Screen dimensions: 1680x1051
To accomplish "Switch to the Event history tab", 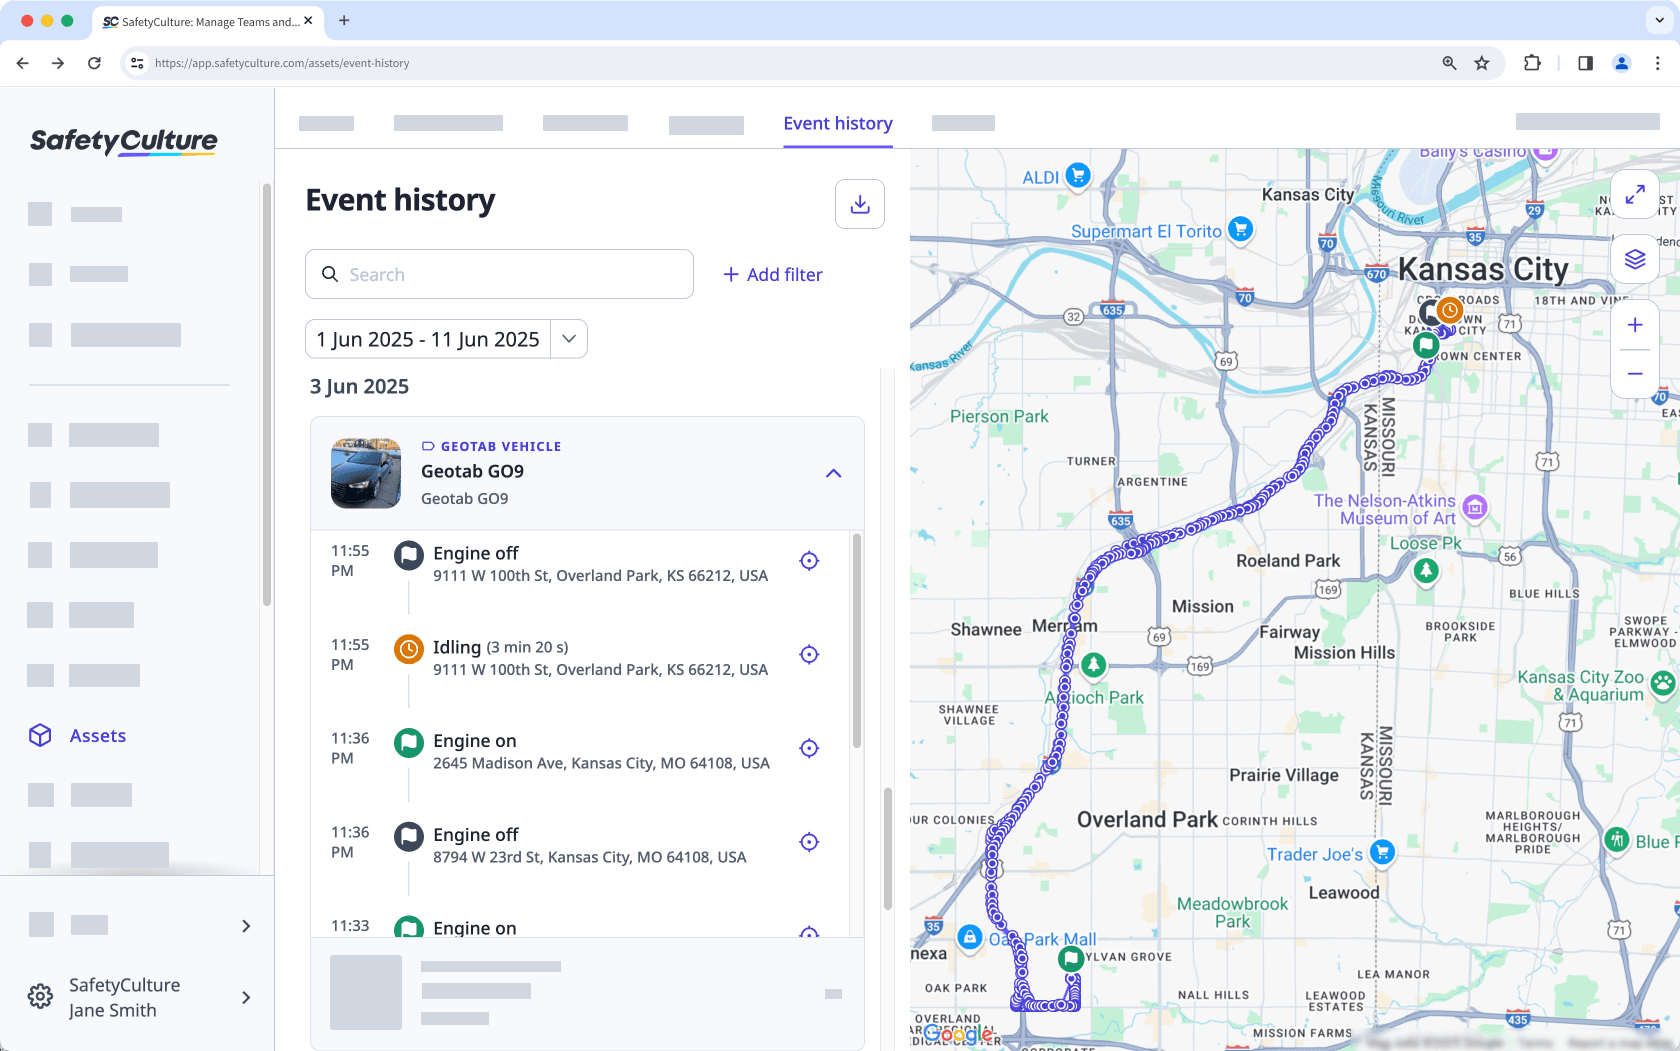I will (838, 123).
